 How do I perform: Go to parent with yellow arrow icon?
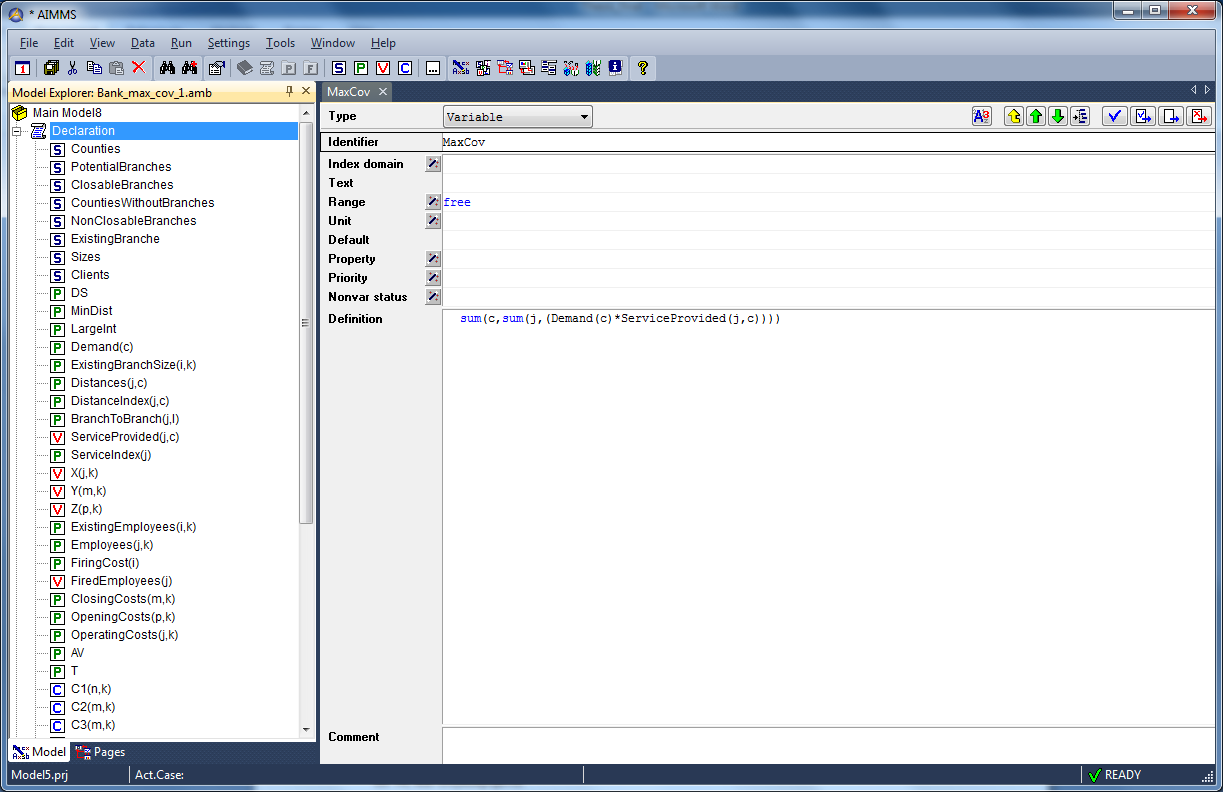click(1014, 117)
